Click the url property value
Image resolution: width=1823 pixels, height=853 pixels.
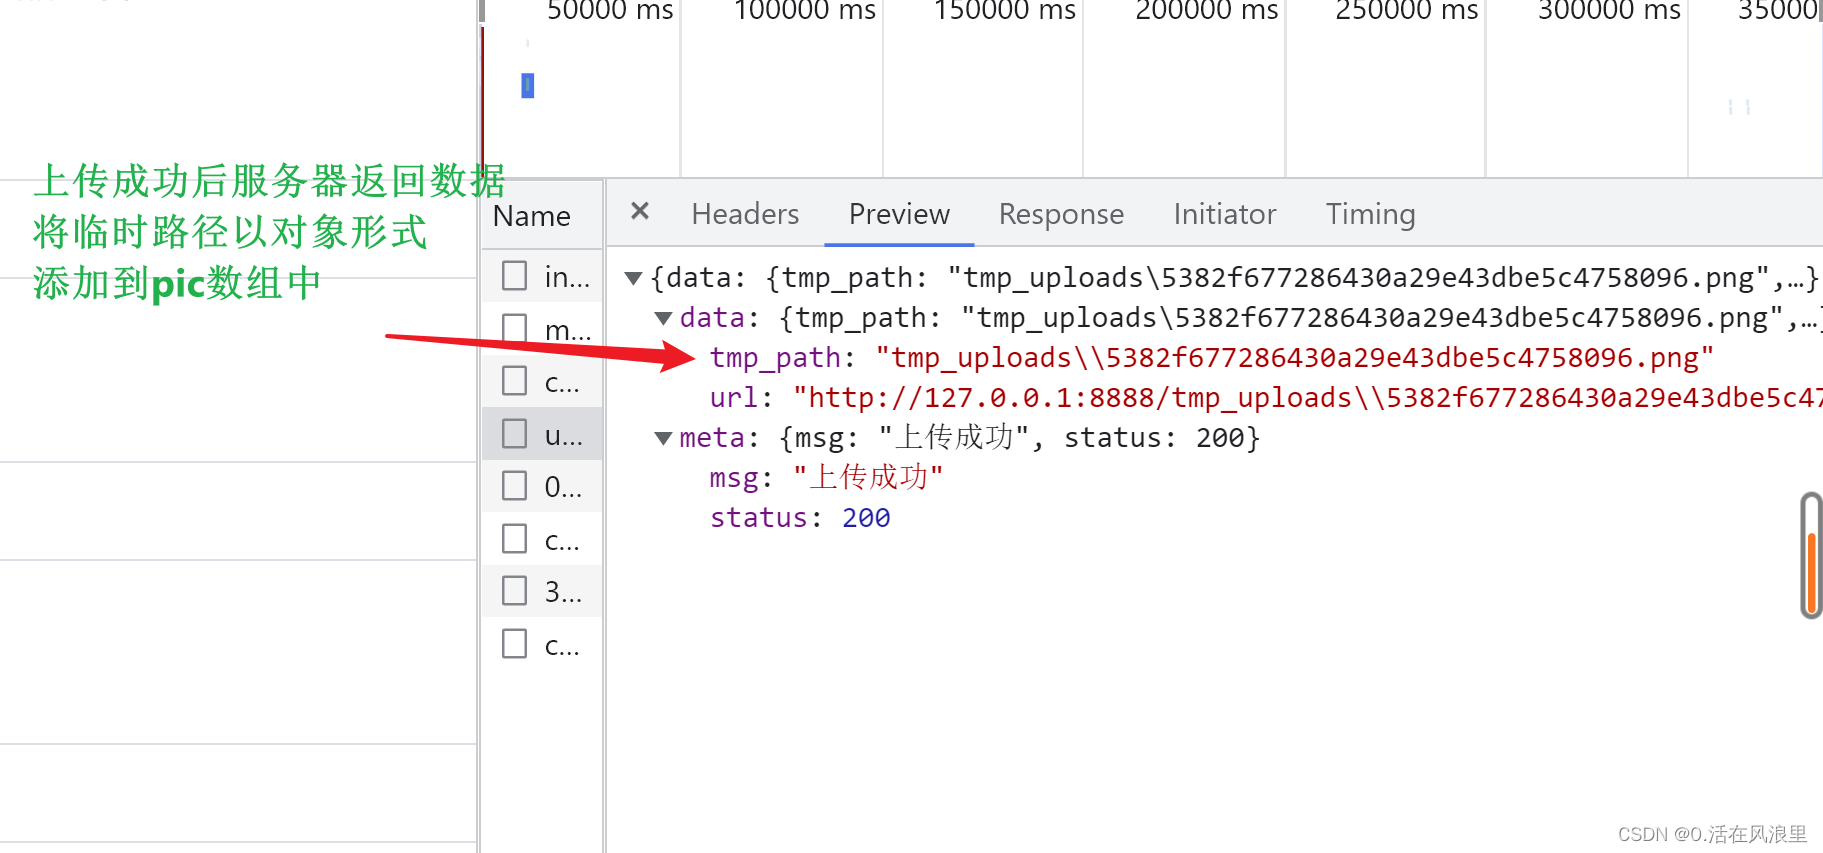[x=1307, y=398]
